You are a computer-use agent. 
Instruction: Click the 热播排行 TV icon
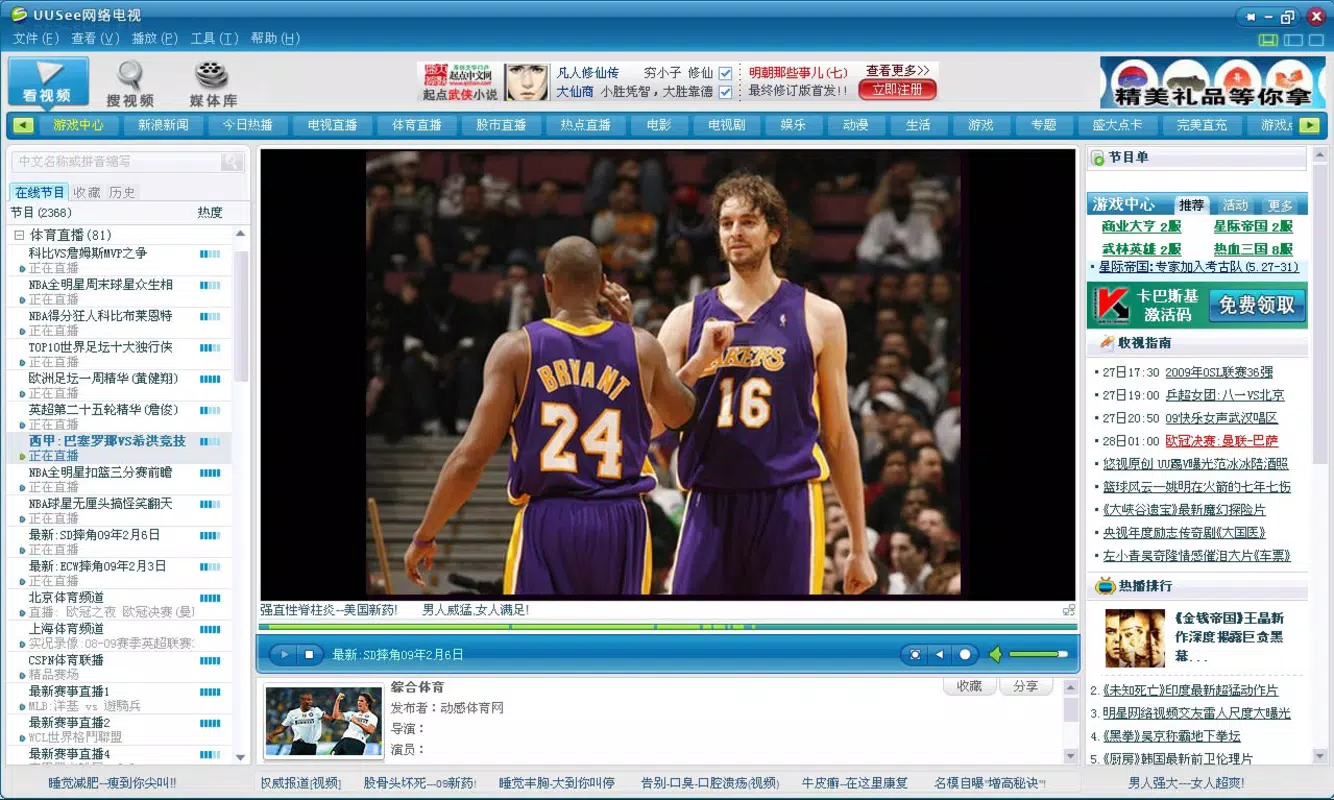tap(1105, 586)
